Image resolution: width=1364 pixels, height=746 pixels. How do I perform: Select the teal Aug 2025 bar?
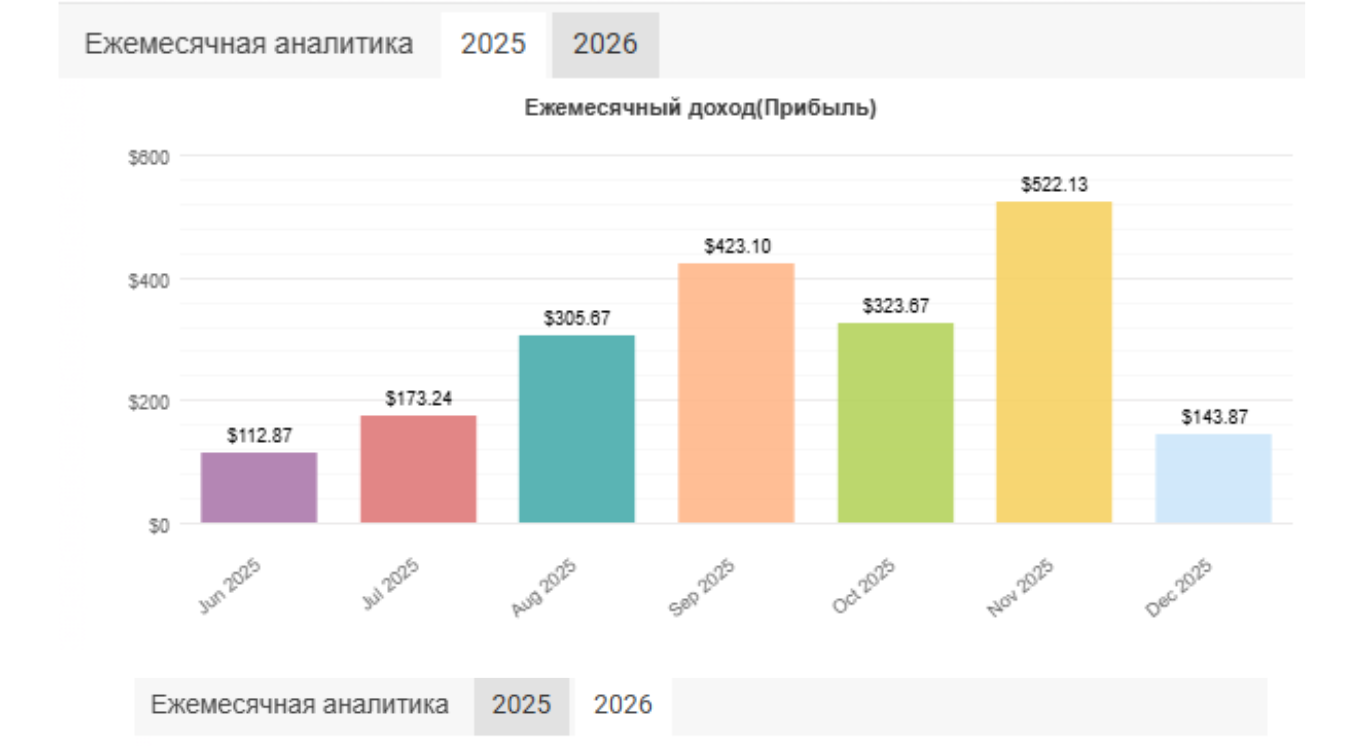click(x=577, y=428)
